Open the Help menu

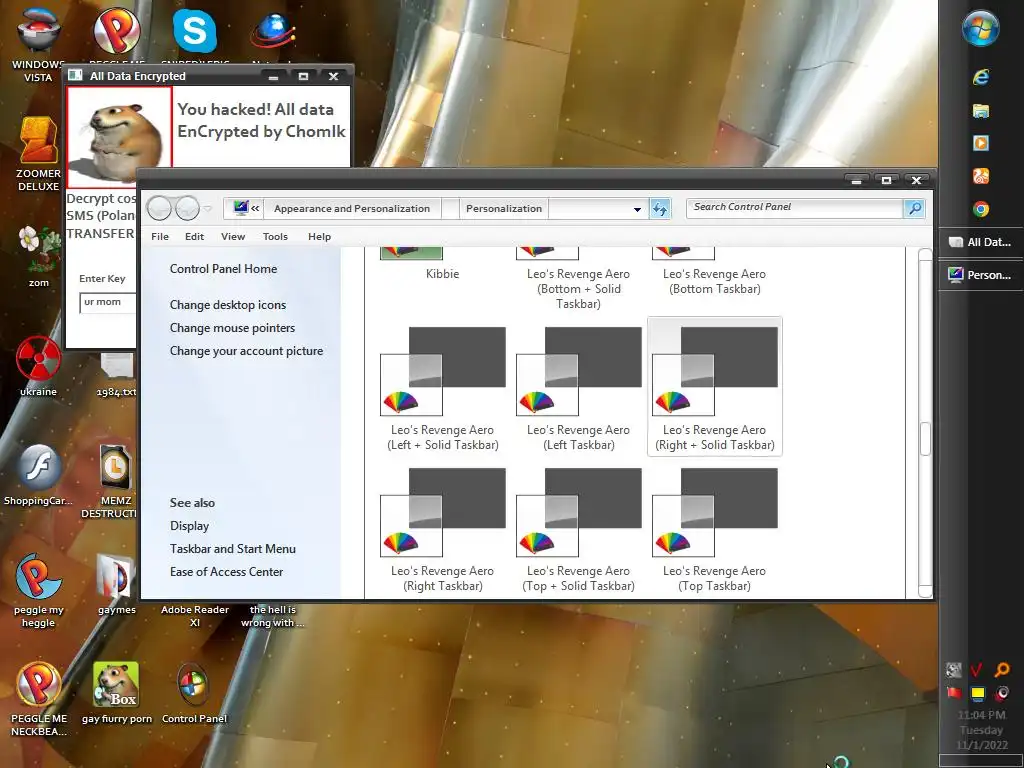pyautogui.click(x=319, y=236)
